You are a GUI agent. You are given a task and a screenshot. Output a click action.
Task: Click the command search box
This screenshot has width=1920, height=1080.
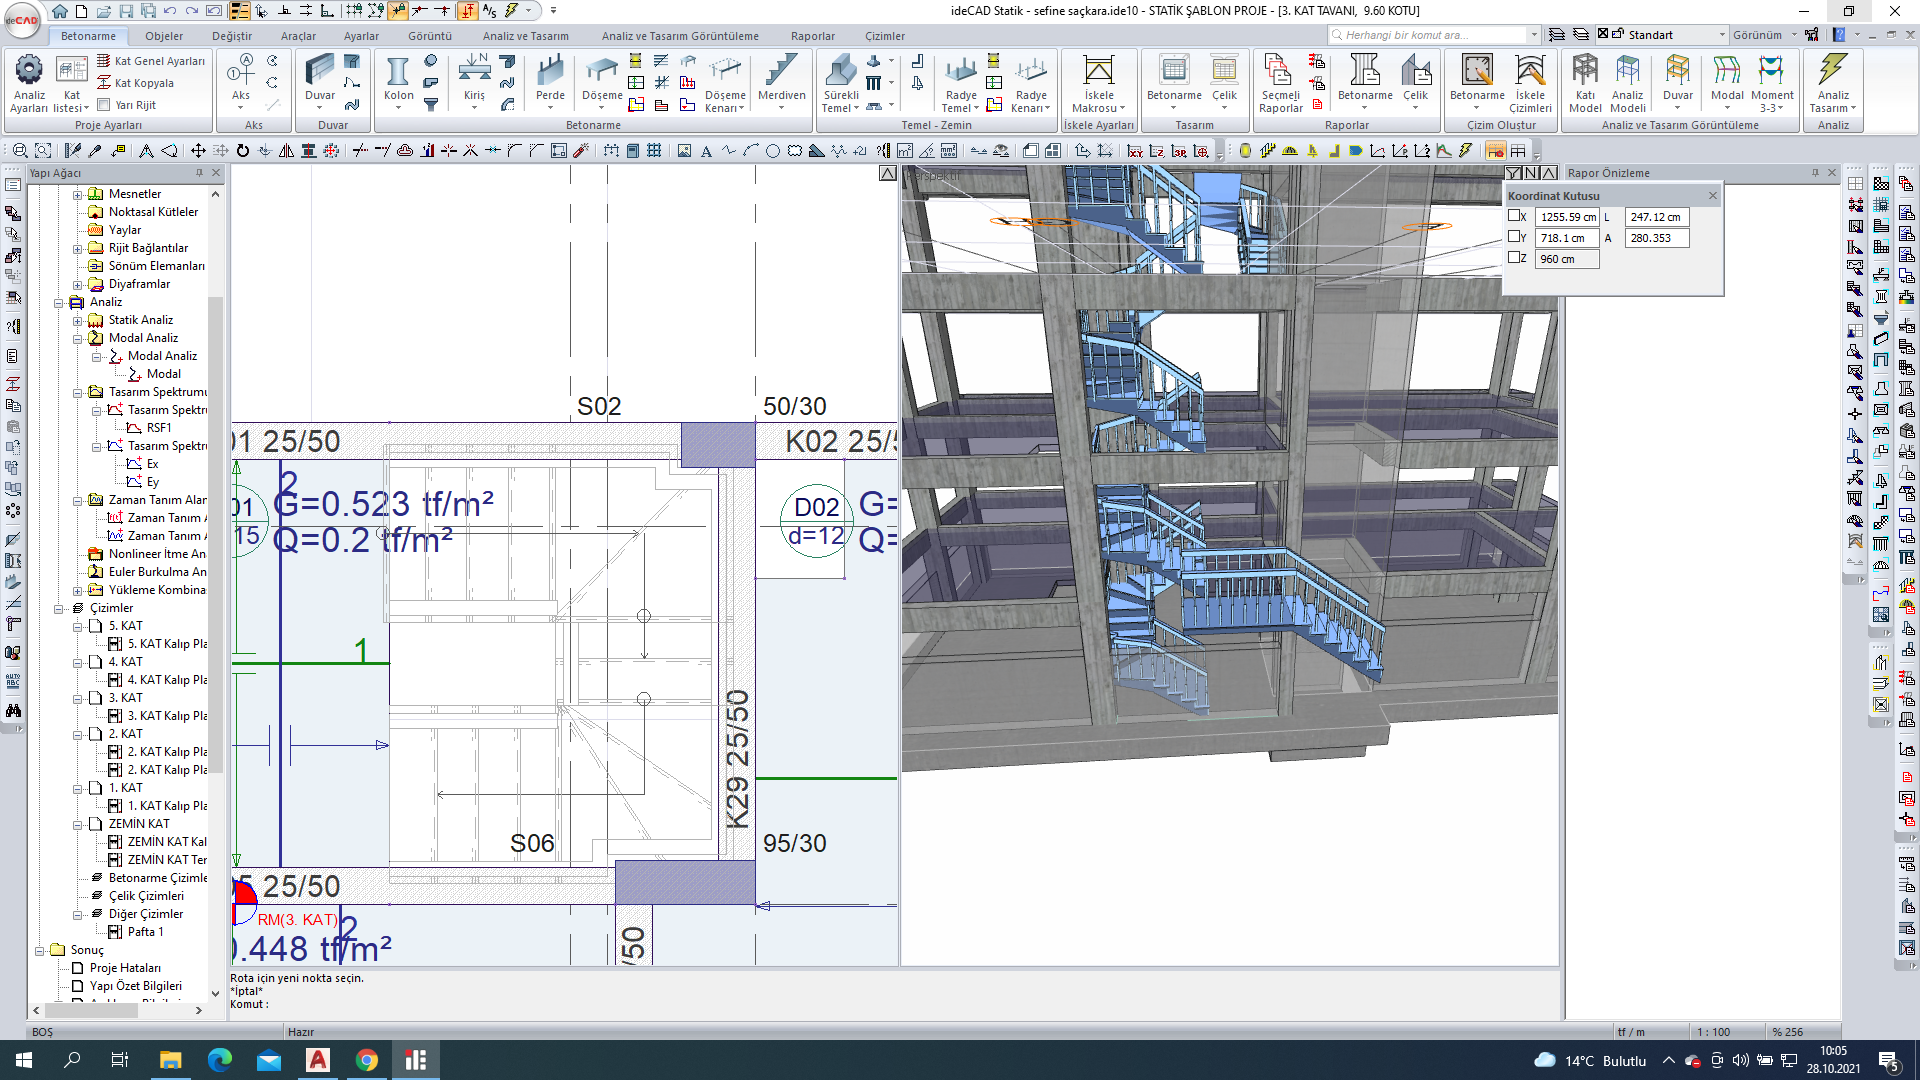[1433, 35]
